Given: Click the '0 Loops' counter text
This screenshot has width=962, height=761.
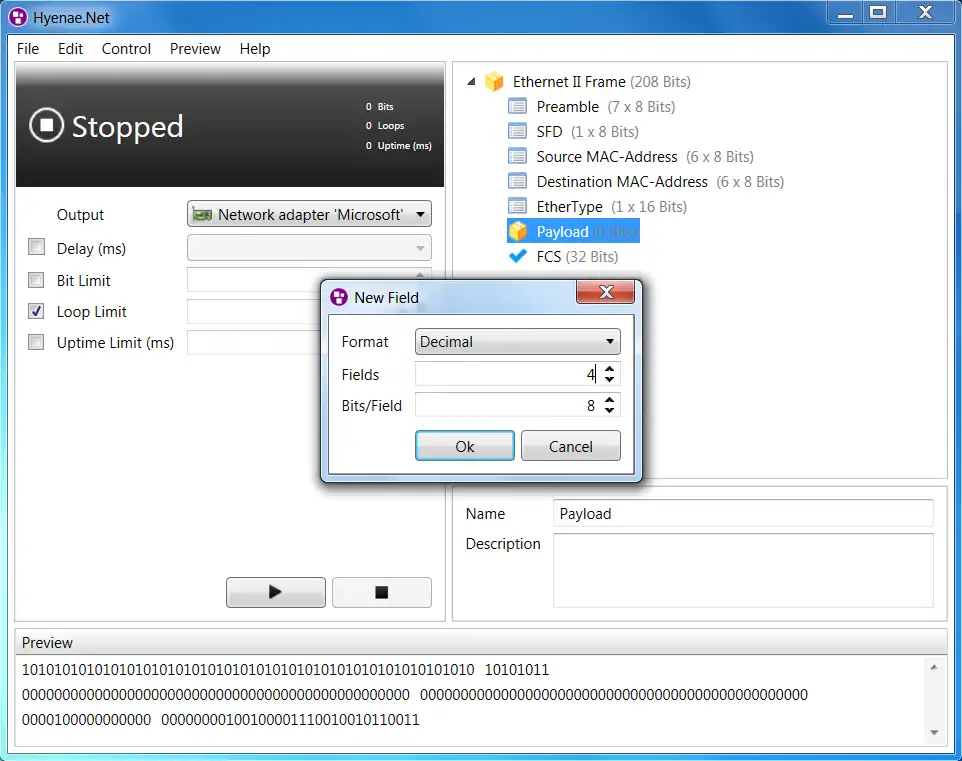Looking at the screenshot, I should pyautogui.click(x=385, y=126).
